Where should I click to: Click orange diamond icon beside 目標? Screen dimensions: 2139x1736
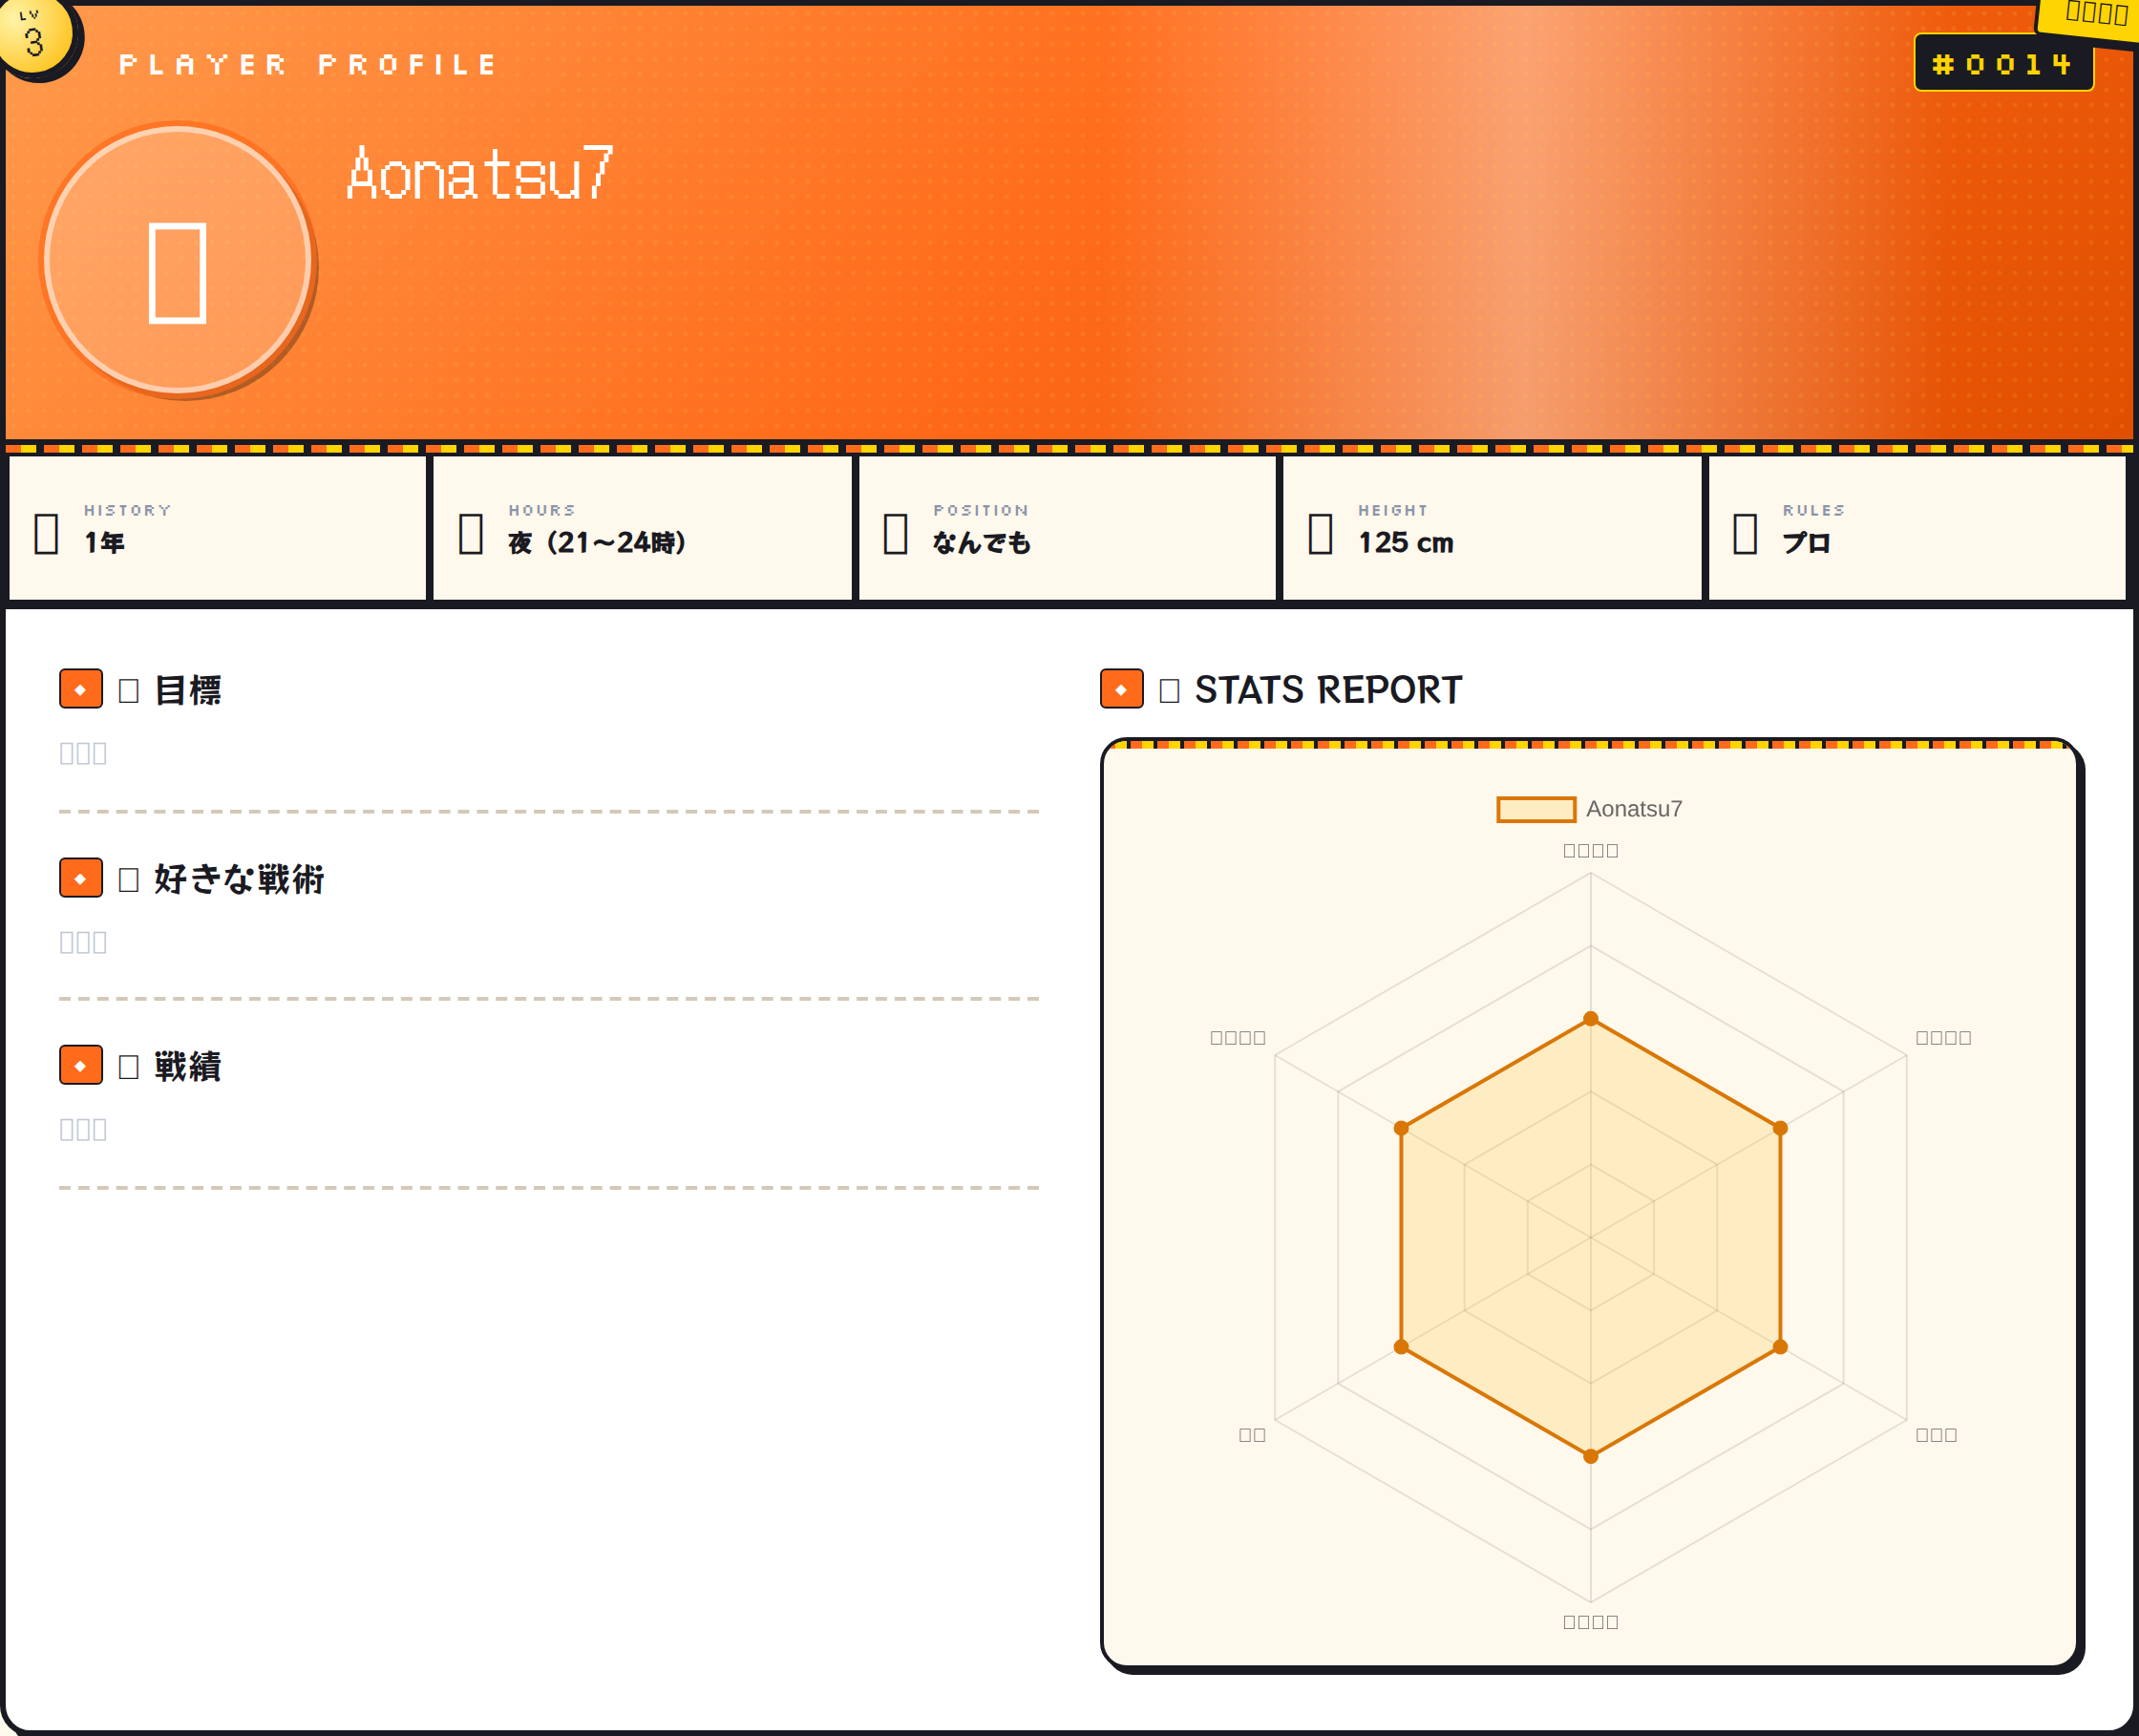tap(81, 689)
